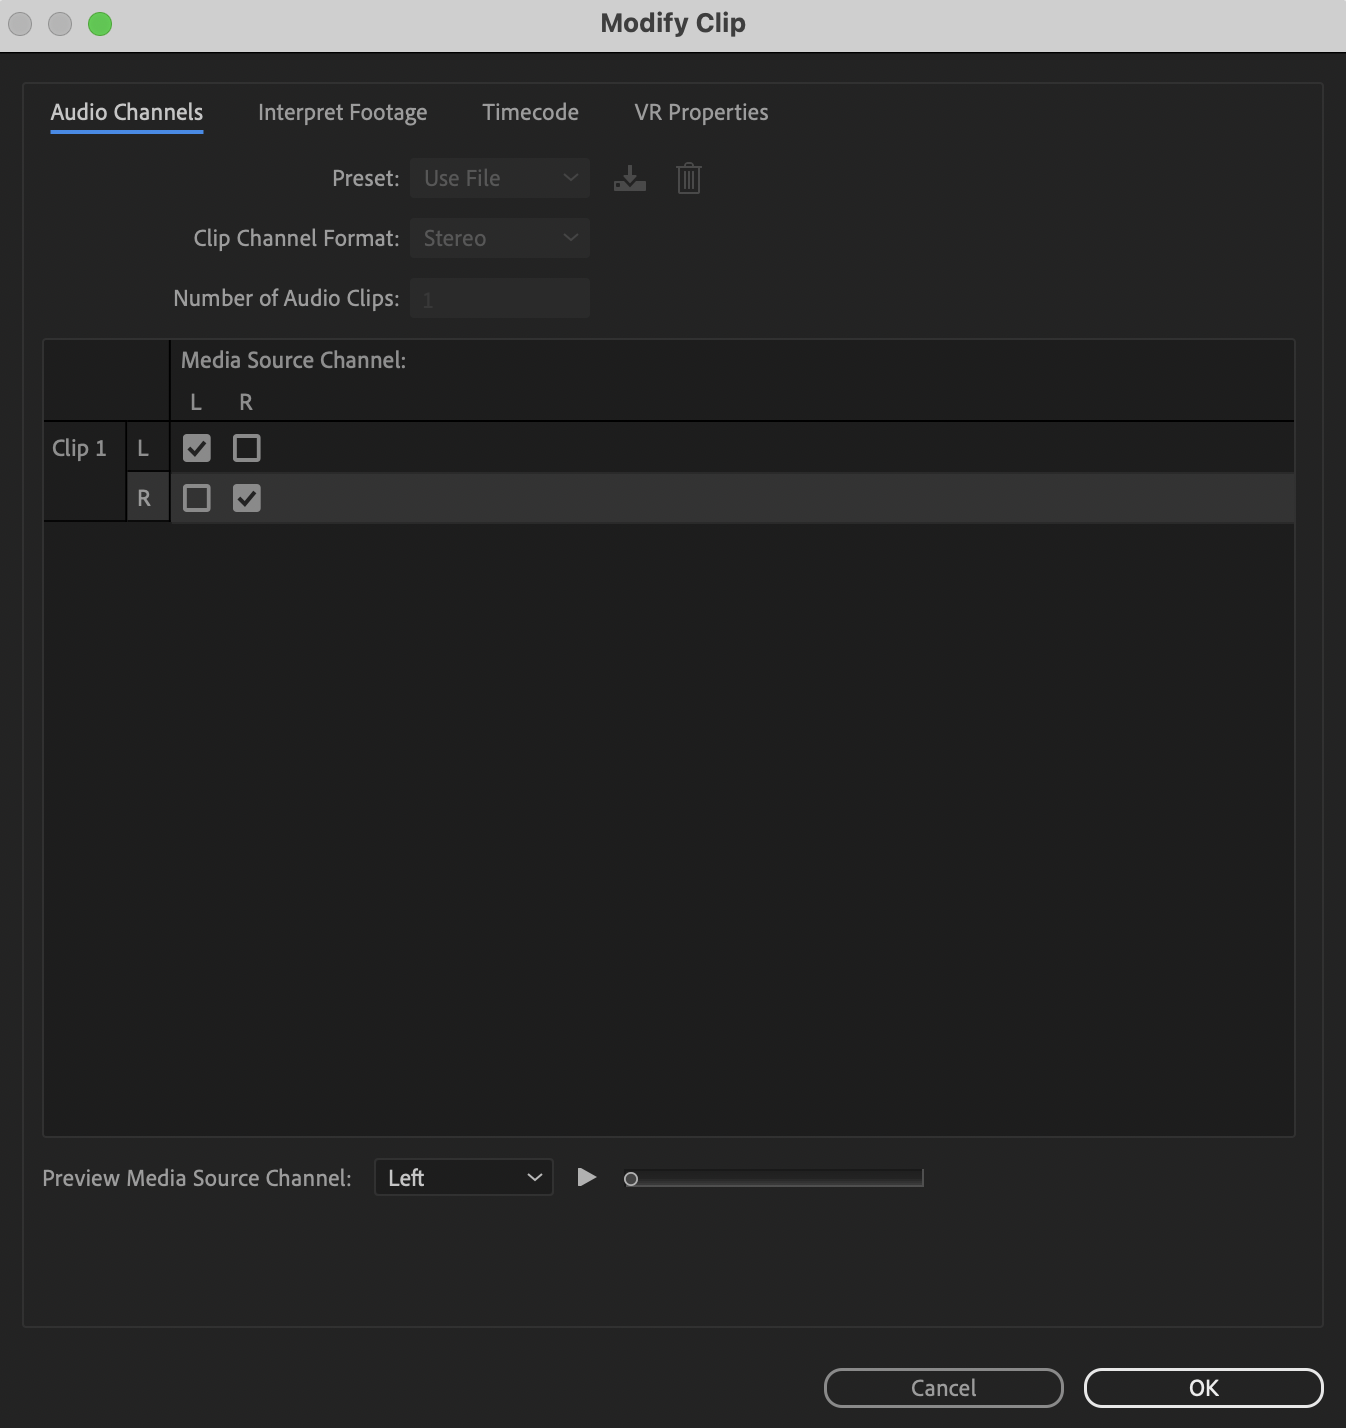Click the Number of Audio Clips field
The height and width of the screenshot is (1428, 1346).
coord(499,297)
